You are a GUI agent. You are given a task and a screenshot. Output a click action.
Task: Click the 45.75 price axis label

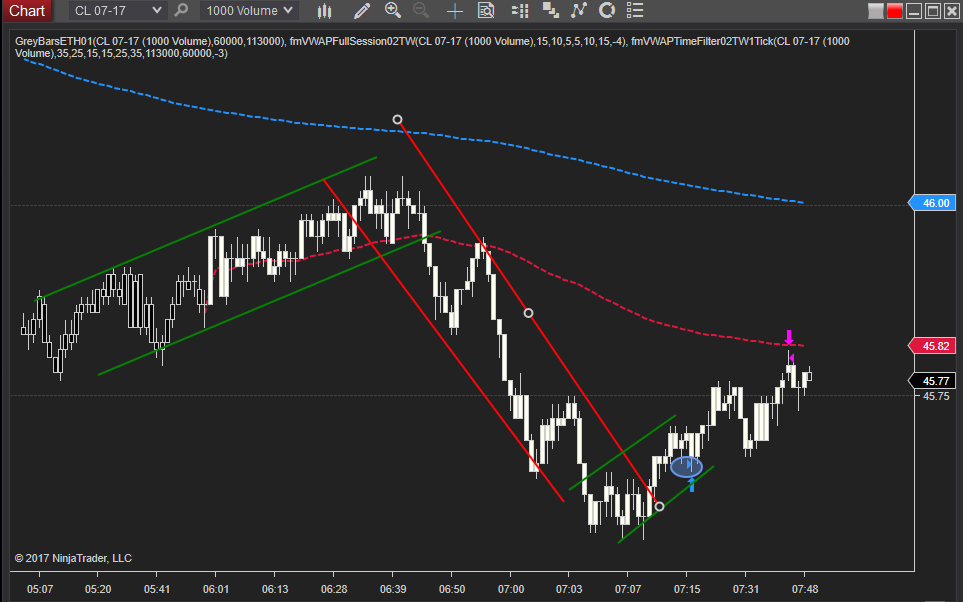[x=936, y=396]
